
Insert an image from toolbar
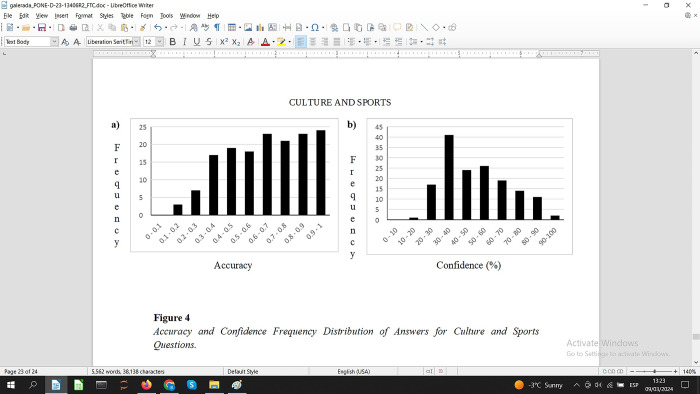pos(248,28)
